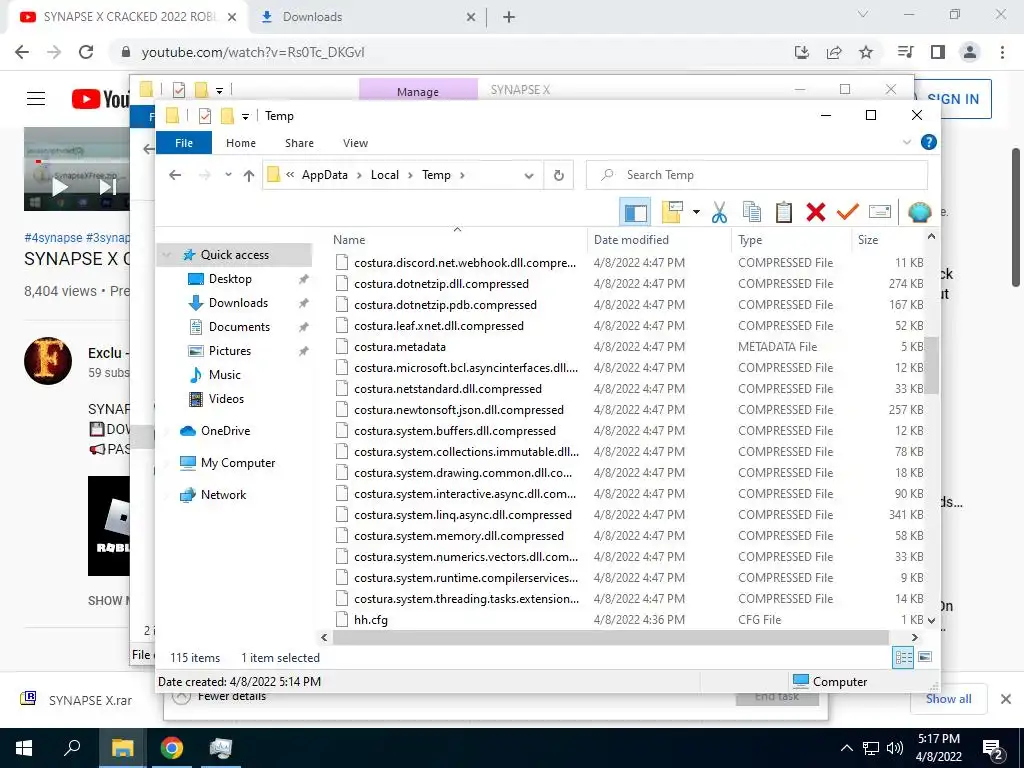Image resolution: width=1024 pixels, height=768 pixels.
Task: Open the Share ribbon tab
Action: point(299,143)
